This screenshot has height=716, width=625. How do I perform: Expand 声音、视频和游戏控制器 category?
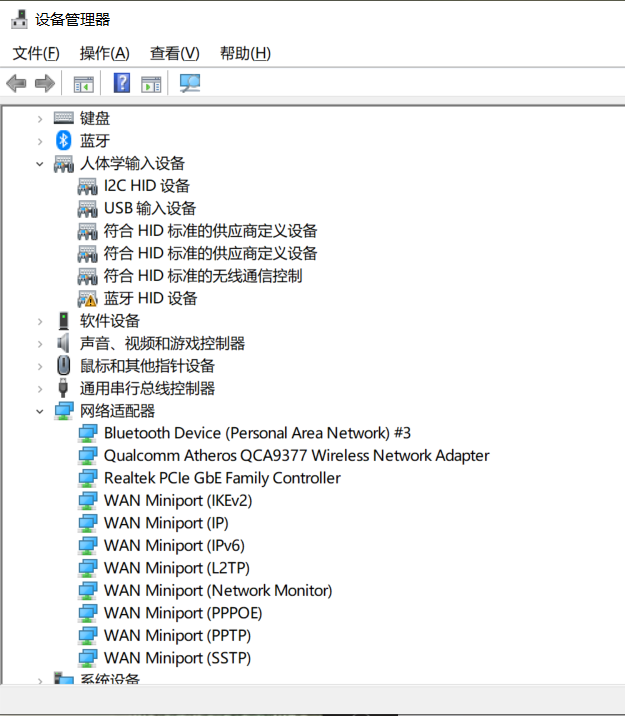point(40,344)
